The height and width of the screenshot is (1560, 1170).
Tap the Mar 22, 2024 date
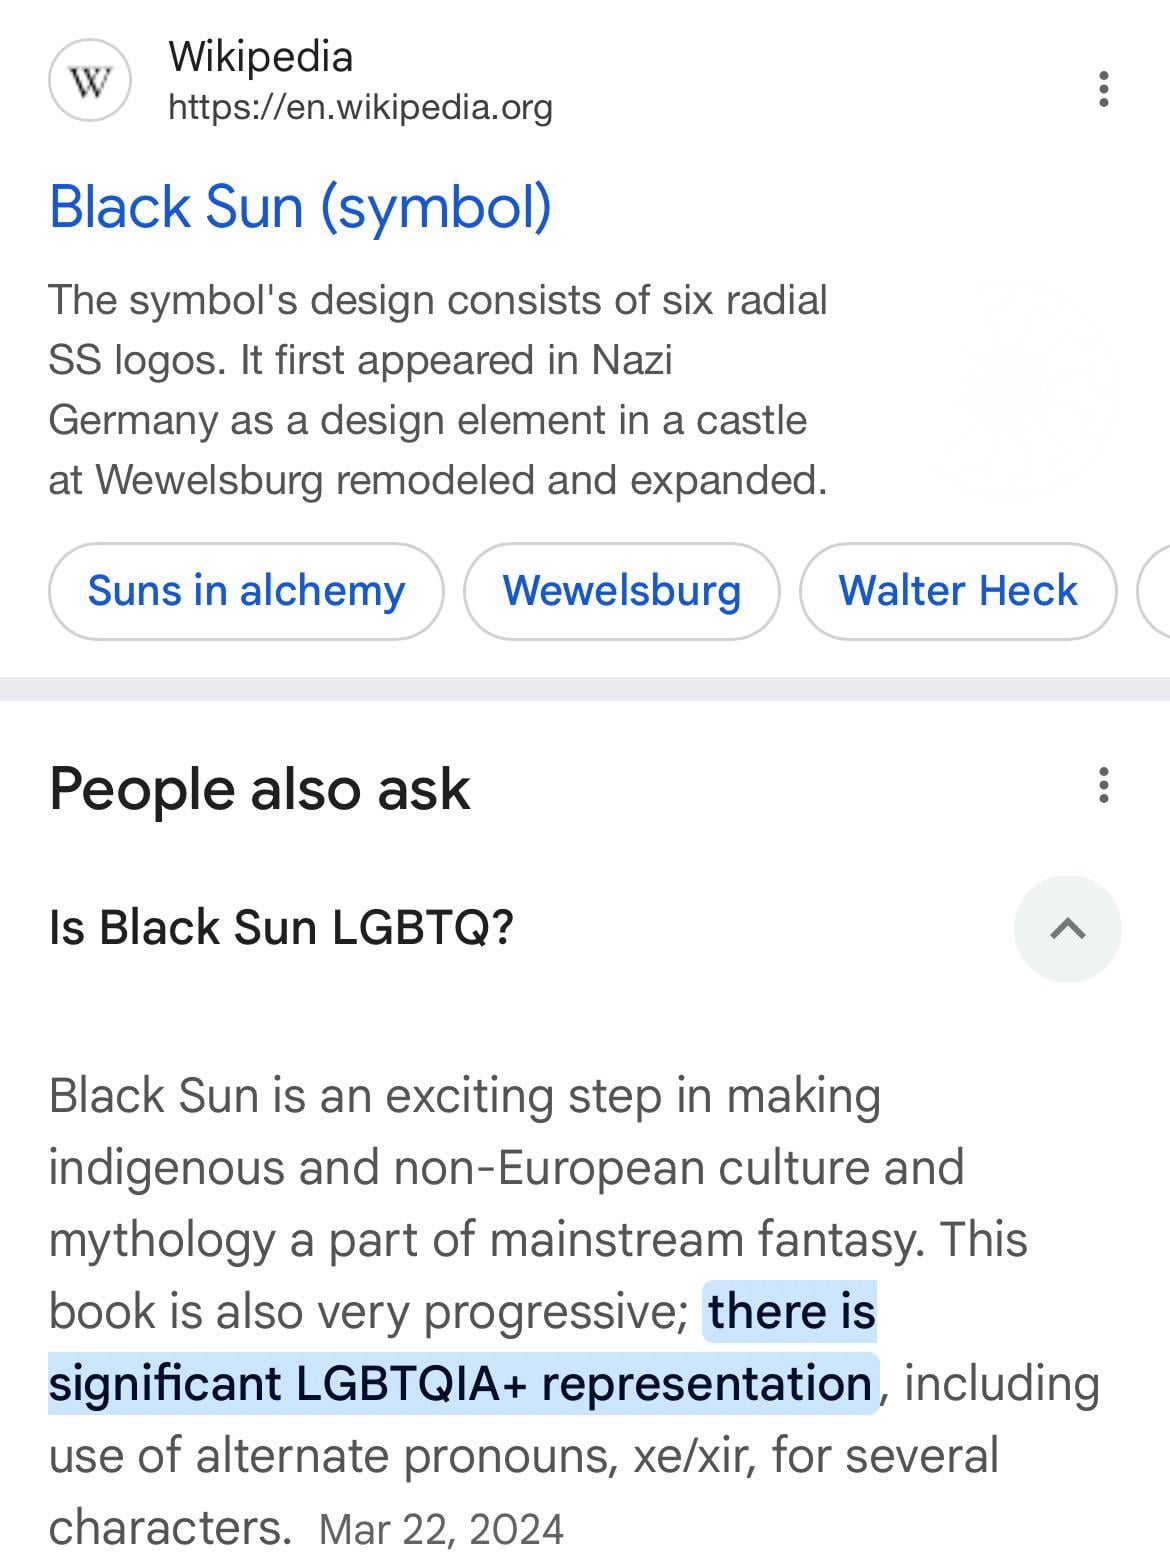coord(441,1529)
